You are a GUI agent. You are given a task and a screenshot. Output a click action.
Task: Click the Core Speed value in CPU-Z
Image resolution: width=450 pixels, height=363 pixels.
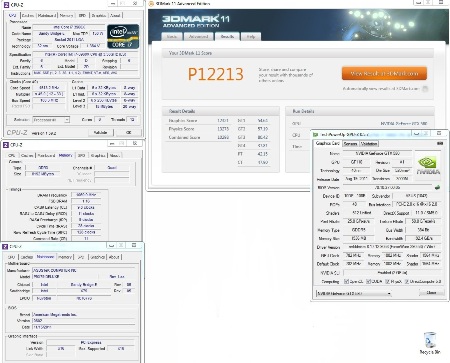coord(49,88)
